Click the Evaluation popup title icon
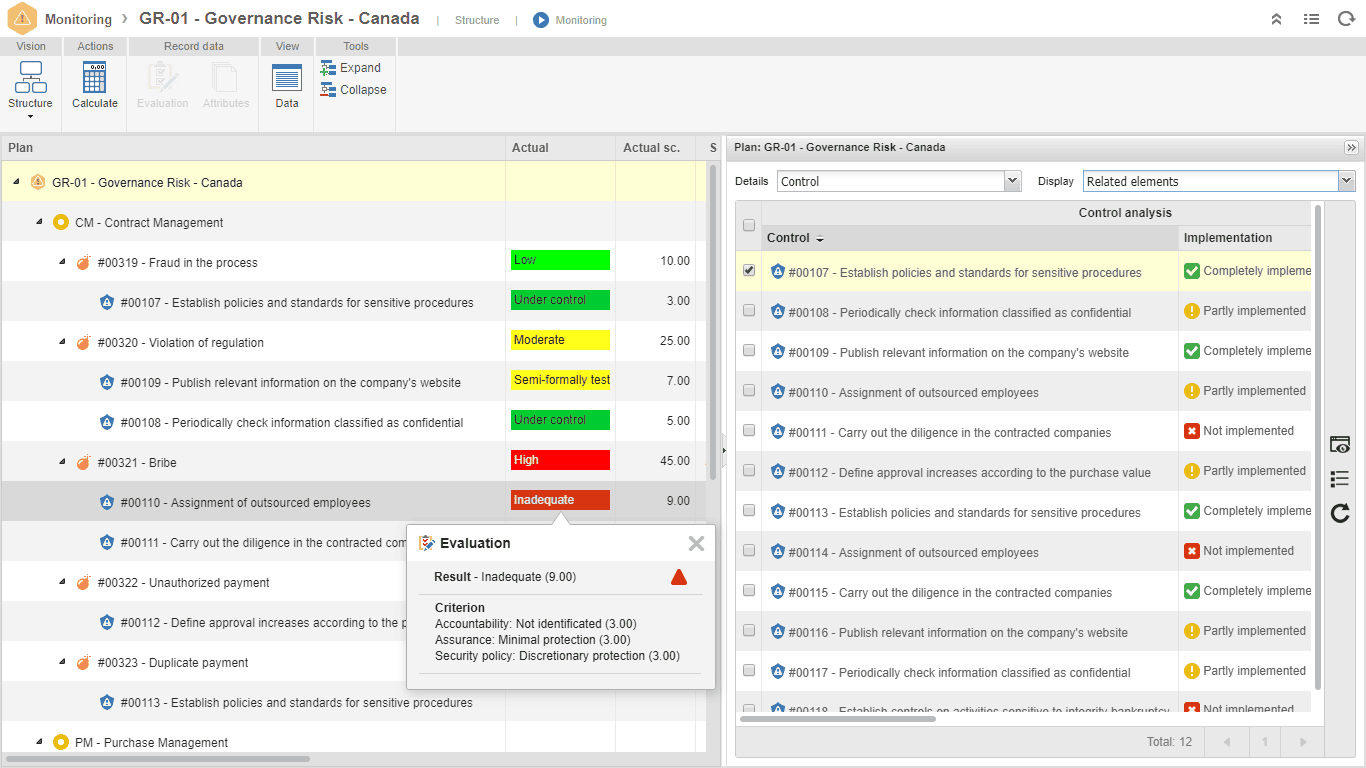 click(x=427, y=543)
